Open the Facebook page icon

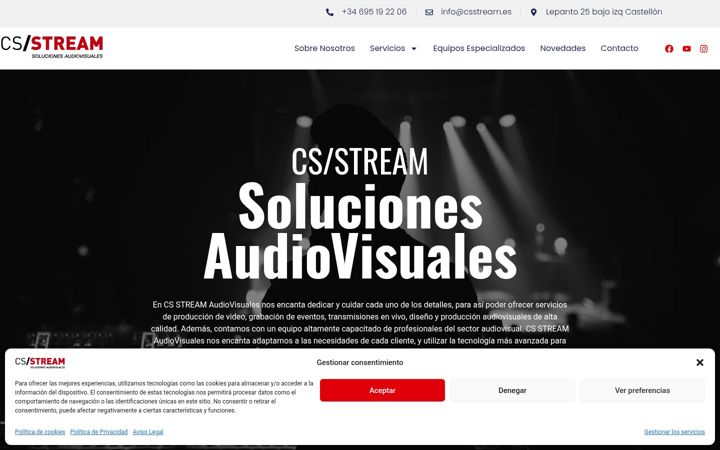click(669, 49)
